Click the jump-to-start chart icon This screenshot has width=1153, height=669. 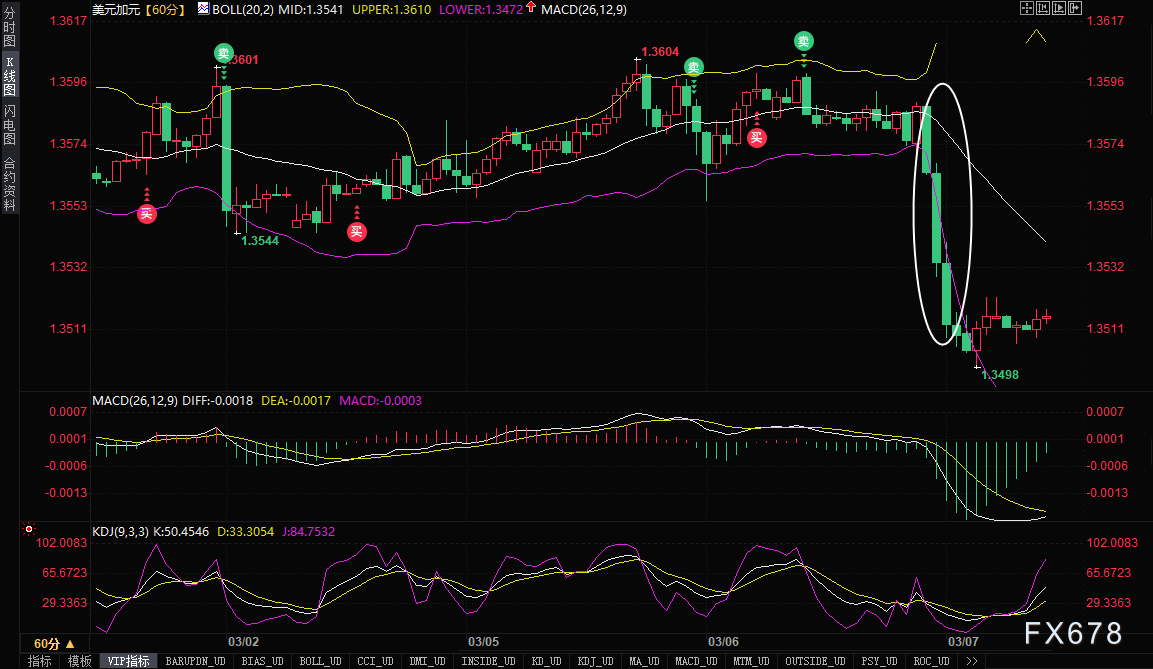pos(1043,8)
